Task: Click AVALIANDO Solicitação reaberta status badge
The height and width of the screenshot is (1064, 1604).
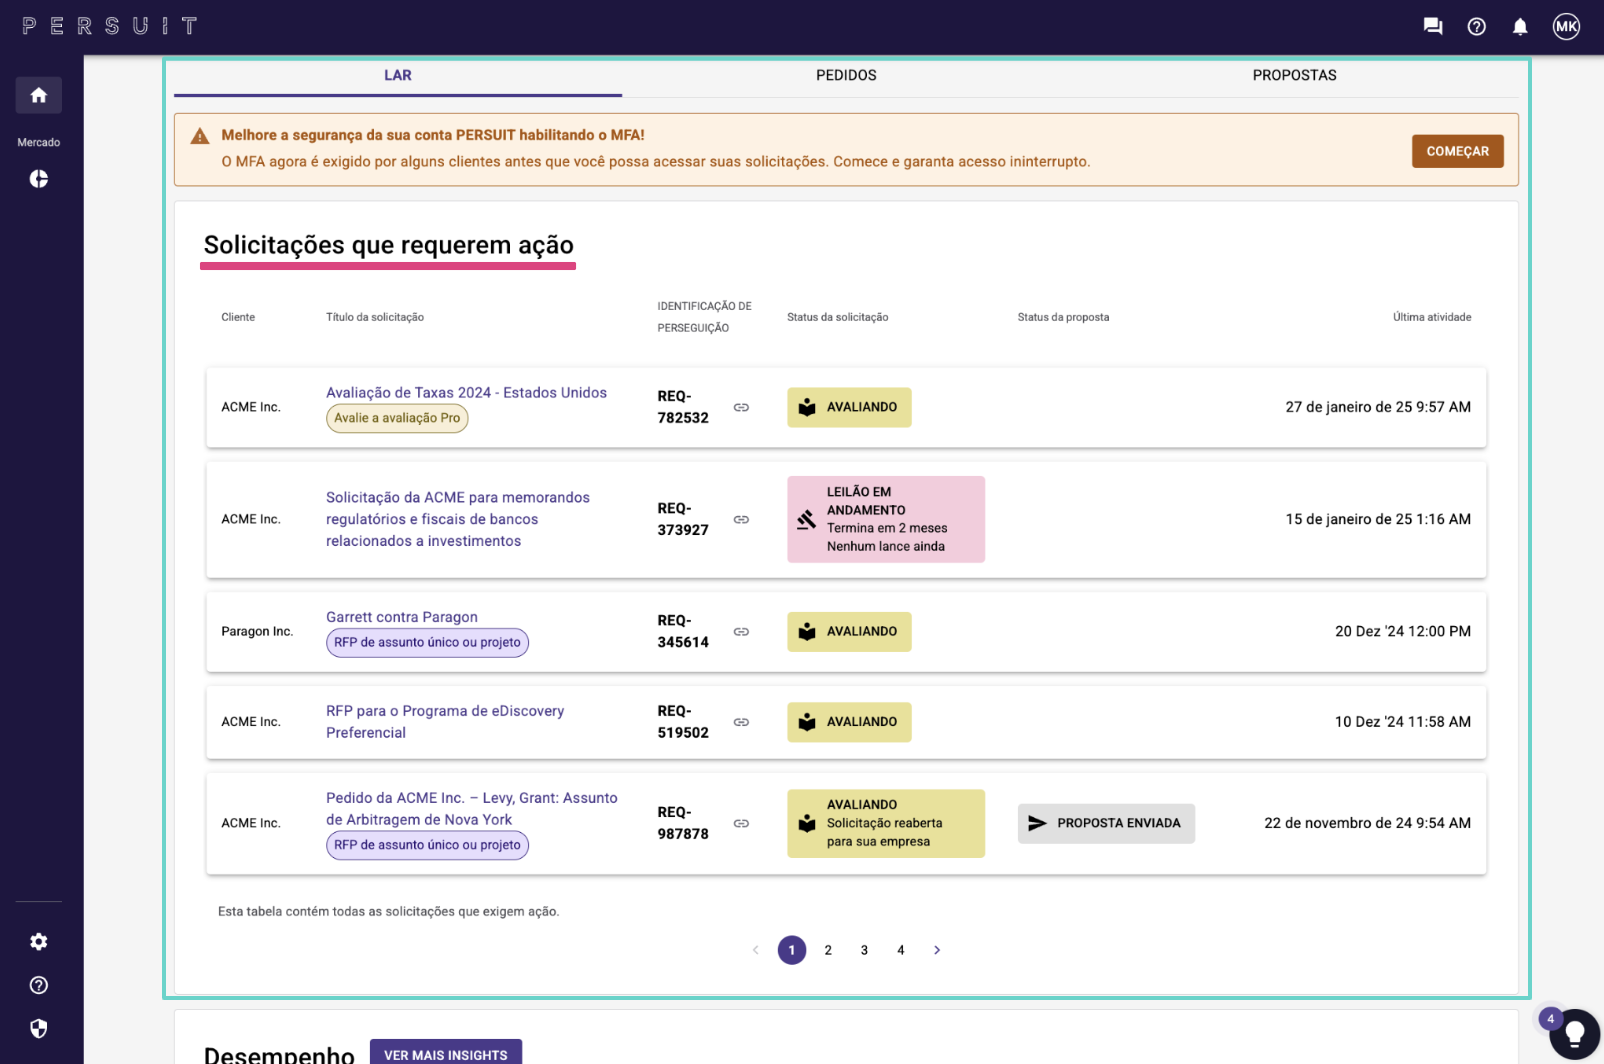Action: point(886,823)
